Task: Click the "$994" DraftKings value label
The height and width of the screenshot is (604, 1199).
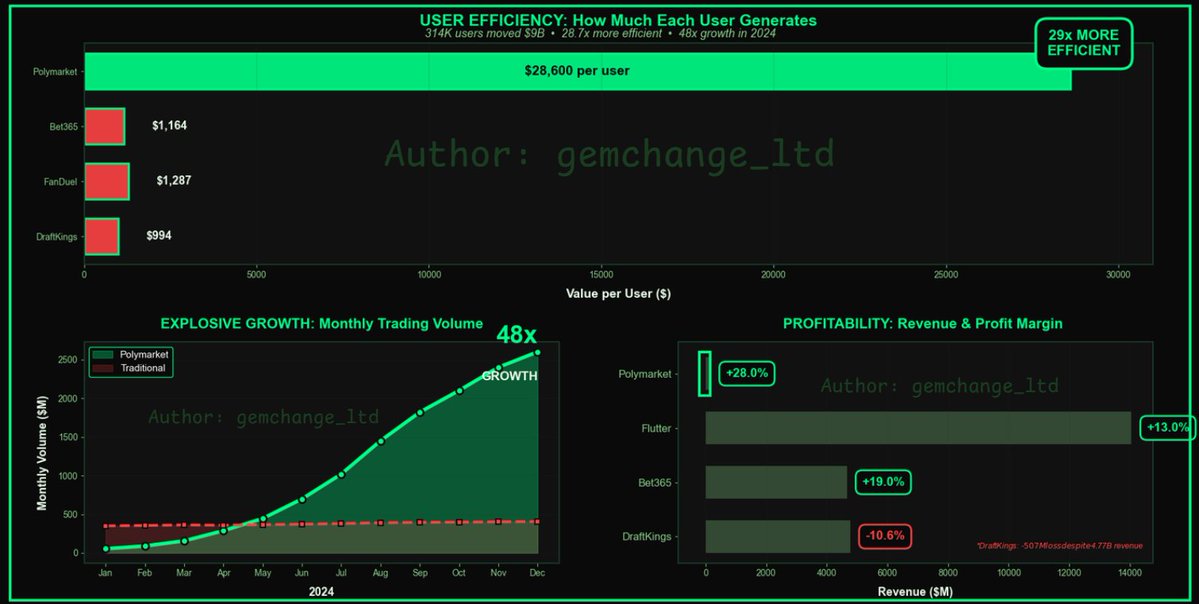Action: tap(159, 235)
